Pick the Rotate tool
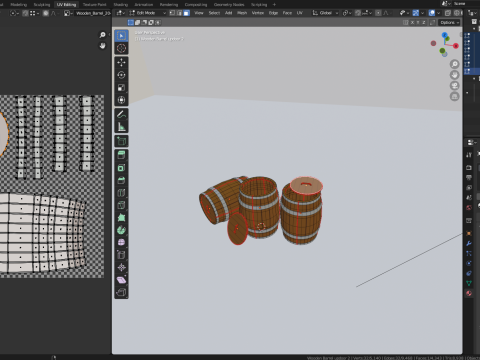480x360 pixels. tap(121, 75)
